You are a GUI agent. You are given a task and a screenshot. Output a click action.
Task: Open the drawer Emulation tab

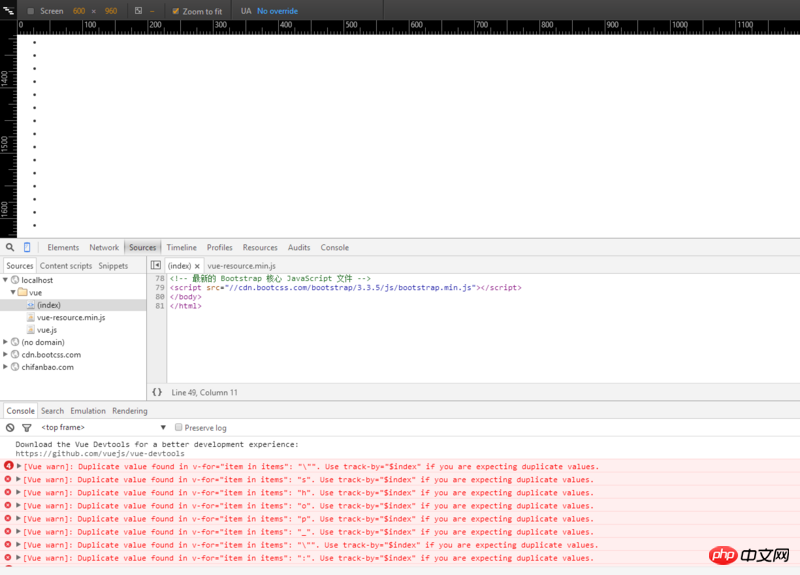pyautogui.click(x=88, y=411)
